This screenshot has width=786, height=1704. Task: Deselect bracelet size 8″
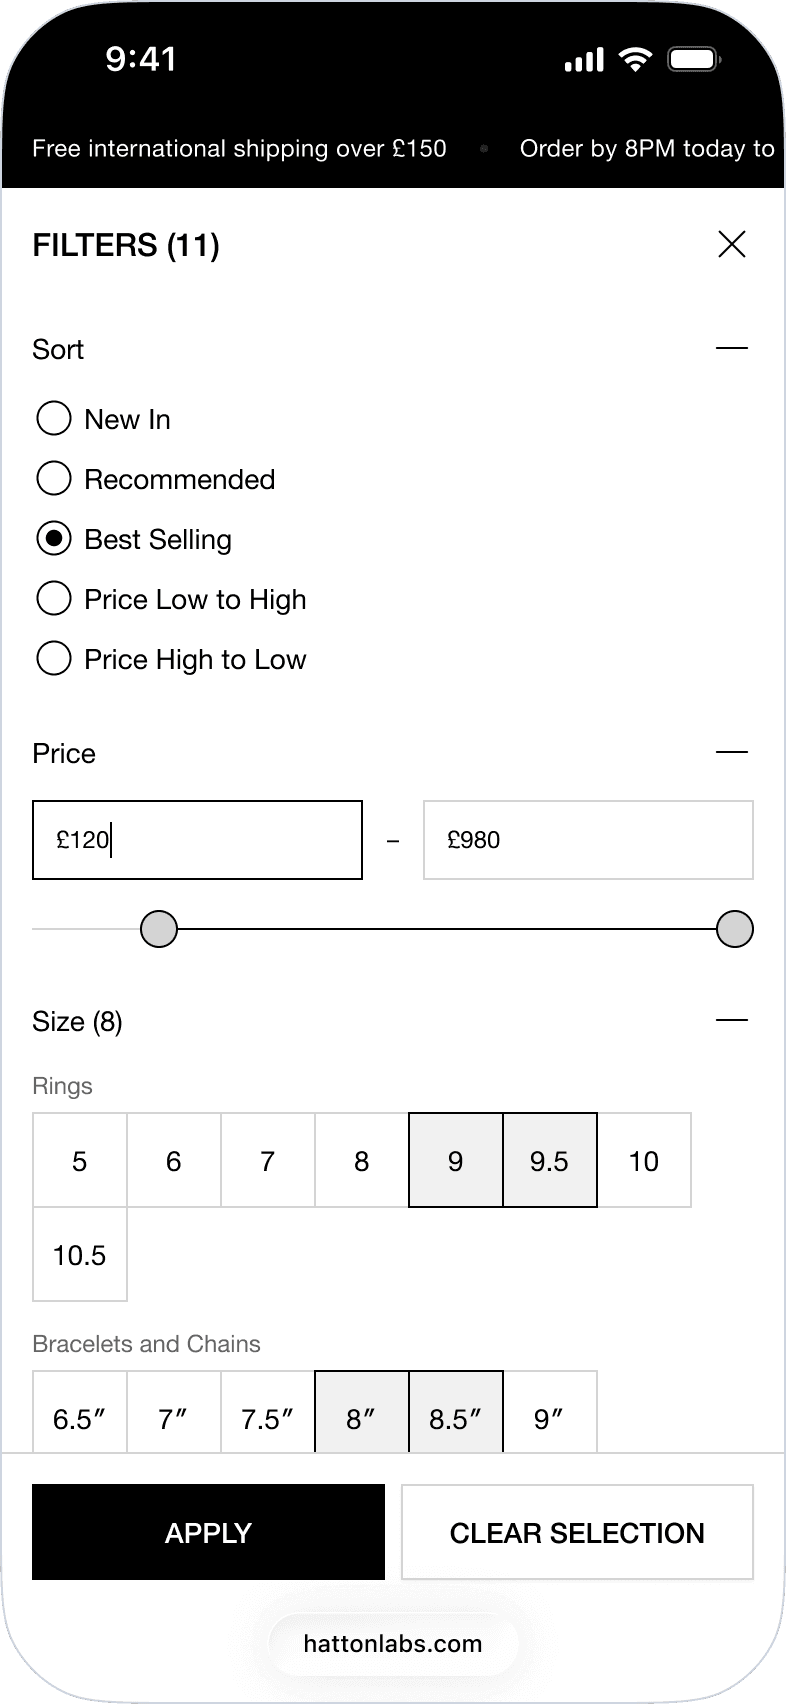(361, 1416)
